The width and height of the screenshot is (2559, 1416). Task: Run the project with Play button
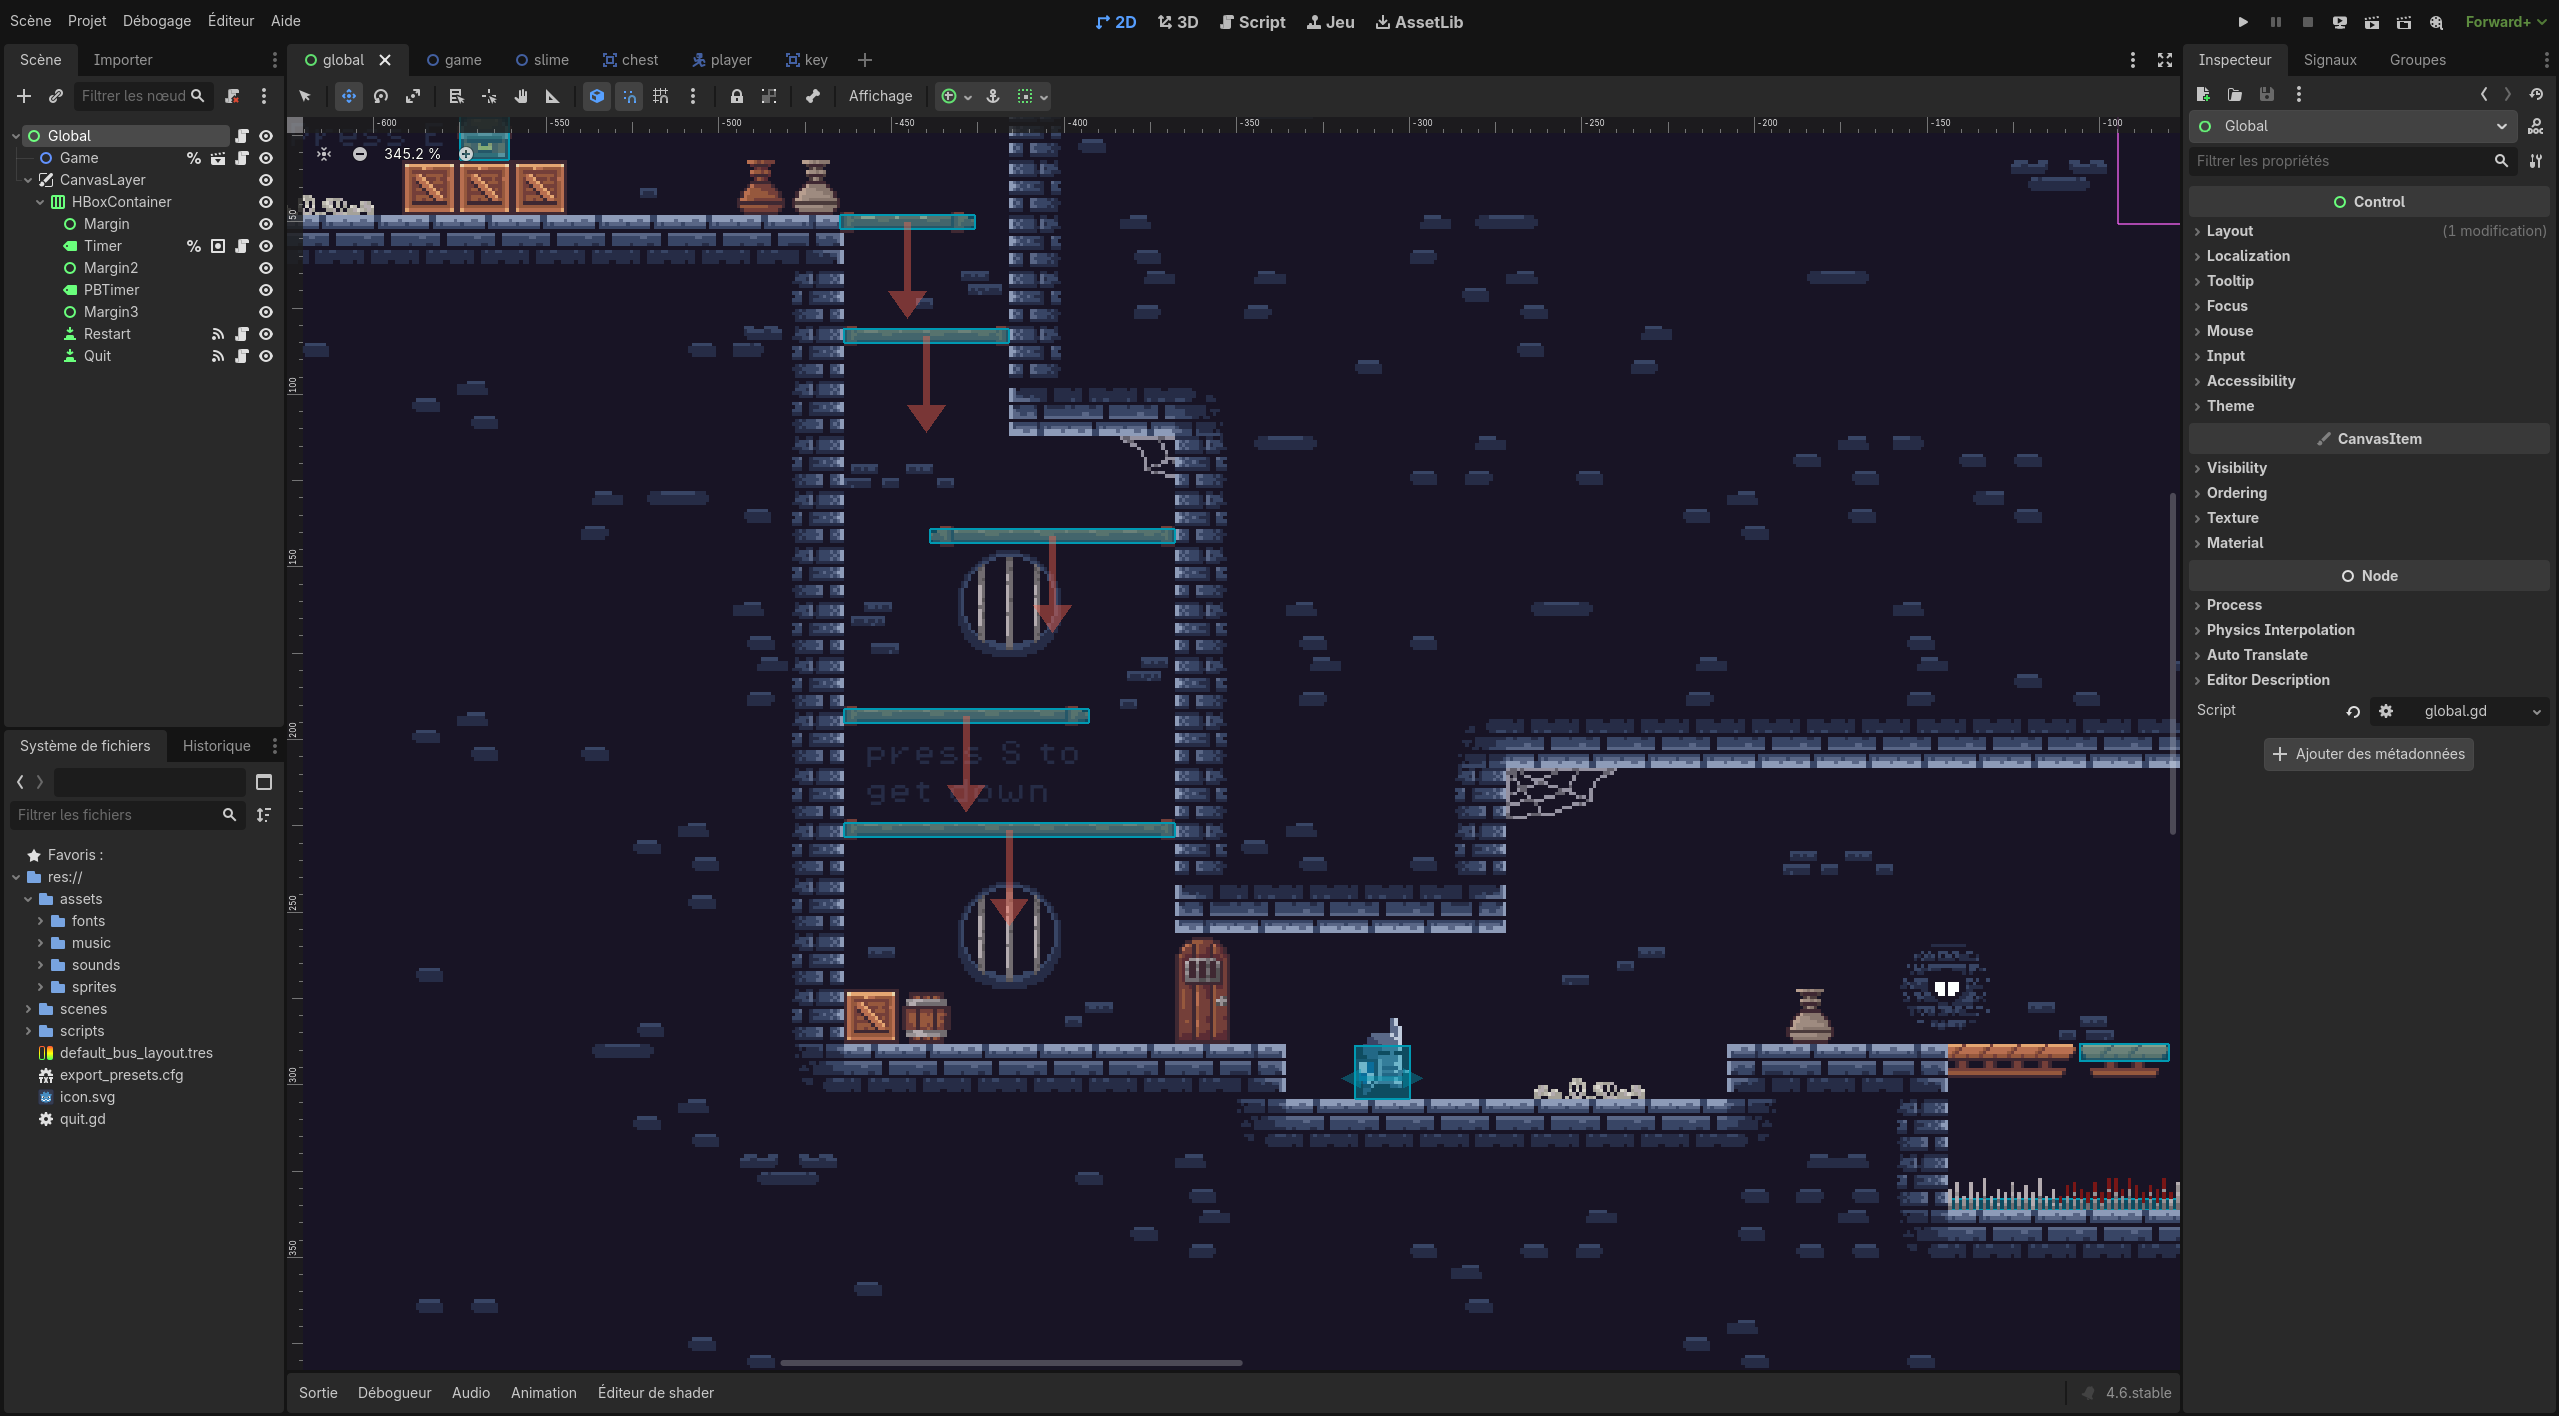(2243, 22)
